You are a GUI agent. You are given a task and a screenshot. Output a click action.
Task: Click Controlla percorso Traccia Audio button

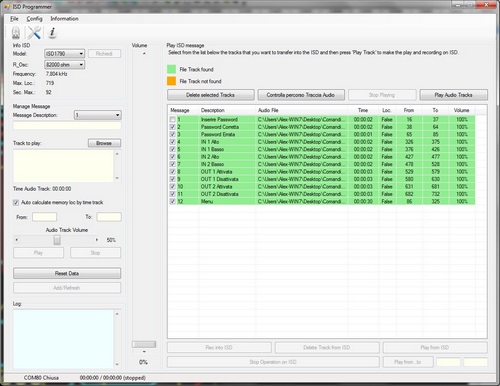pos(301,95)
